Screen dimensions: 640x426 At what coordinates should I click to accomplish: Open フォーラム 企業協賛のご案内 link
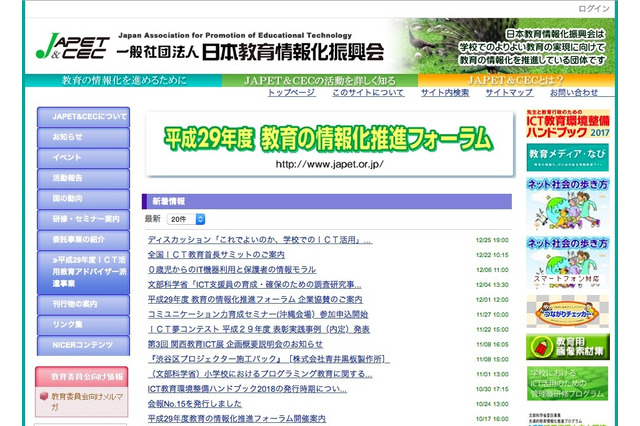pyautogui.click(x=255, y=300)
